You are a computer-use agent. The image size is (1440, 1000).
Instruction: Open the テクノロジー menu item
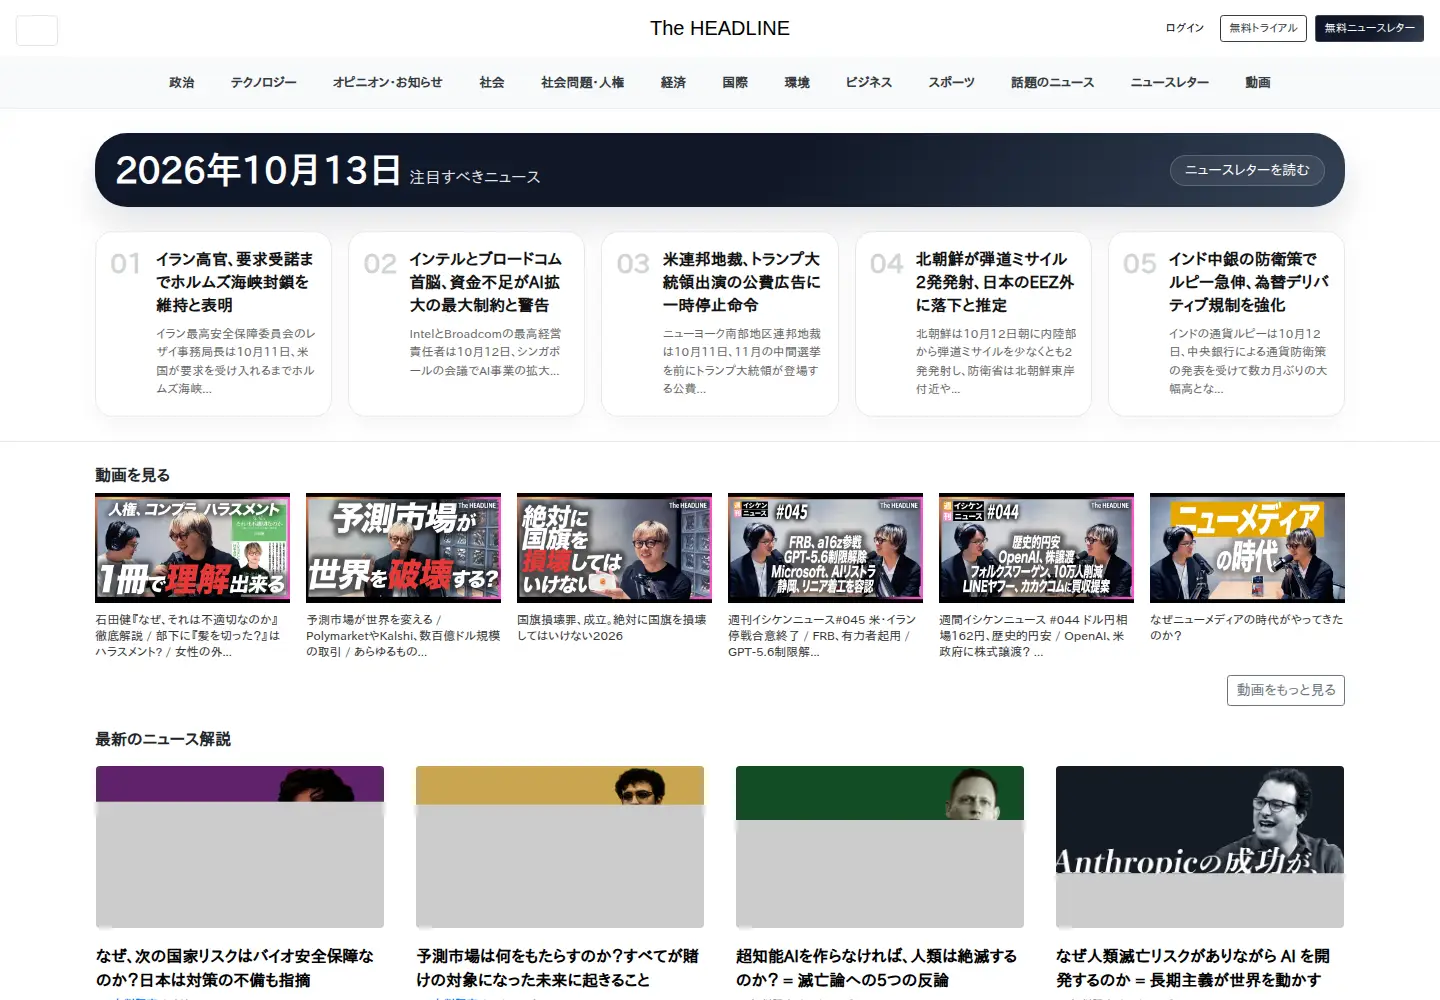coord(264,82)
